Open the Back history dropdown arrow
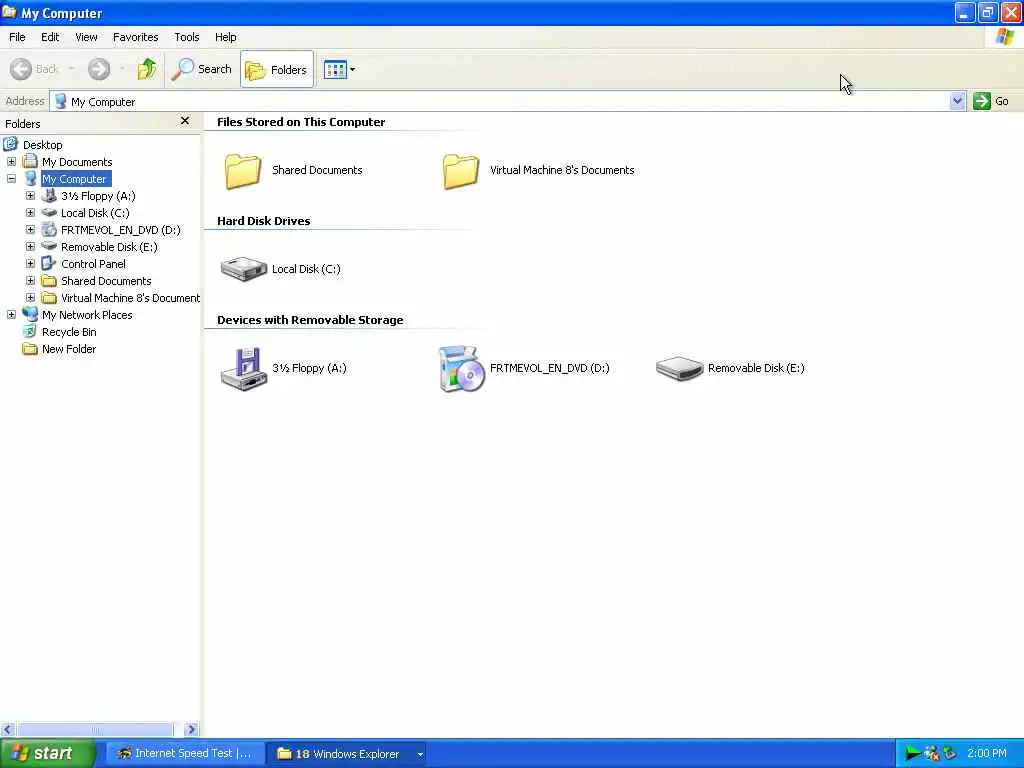 71,69
